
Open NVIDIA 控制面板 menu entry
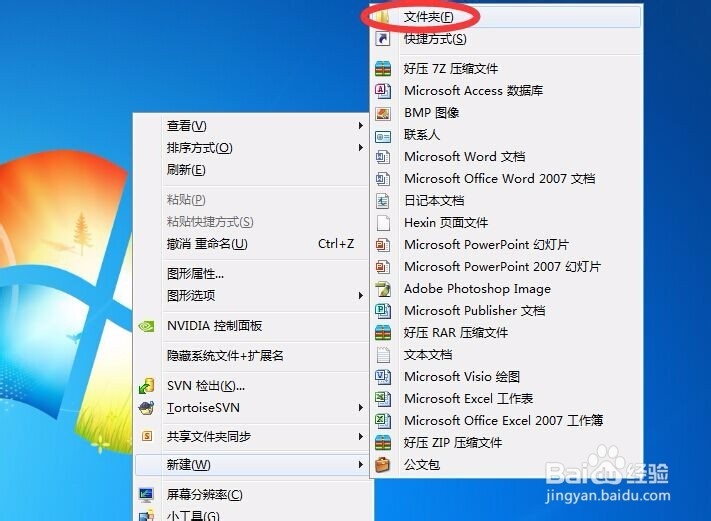pyautogui.click(x=252, y=326)
